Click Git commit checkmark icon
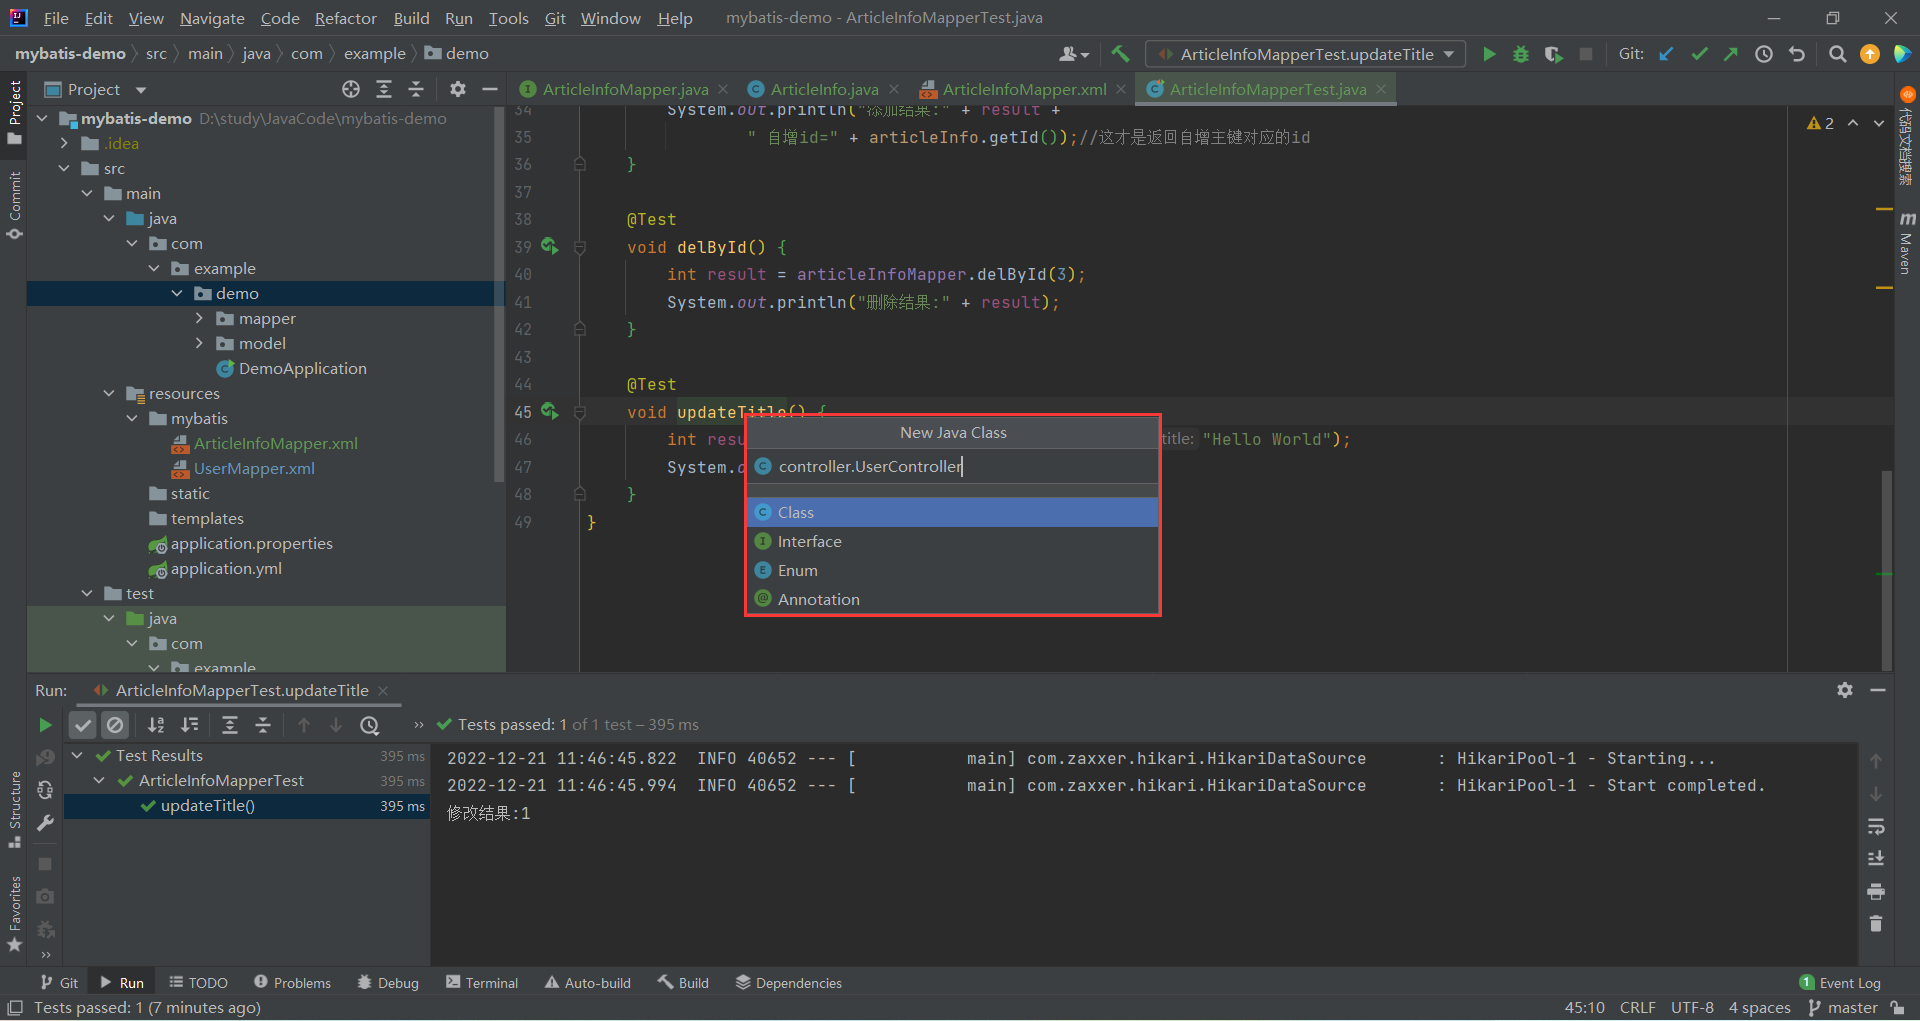The image size is (1920, 1021). [x=1699, y=54]
